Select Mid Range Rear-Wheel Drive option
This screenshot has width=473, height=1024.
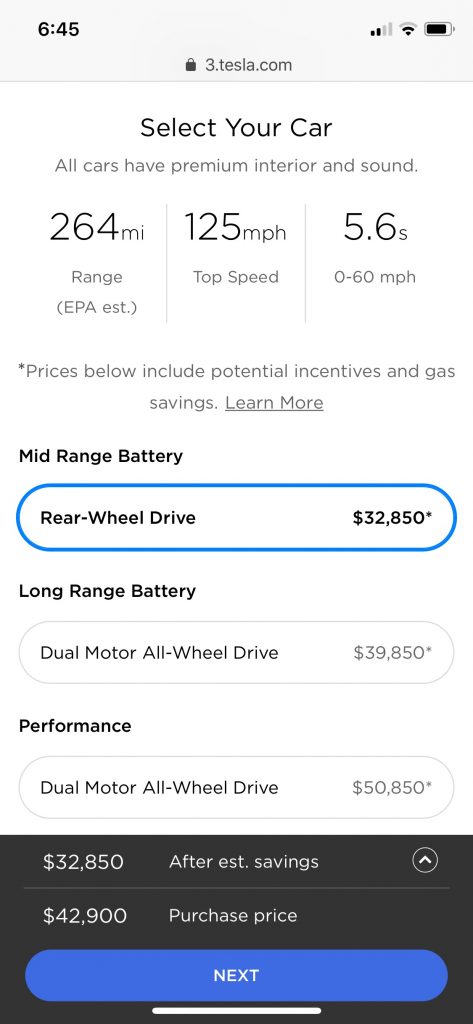236,518
